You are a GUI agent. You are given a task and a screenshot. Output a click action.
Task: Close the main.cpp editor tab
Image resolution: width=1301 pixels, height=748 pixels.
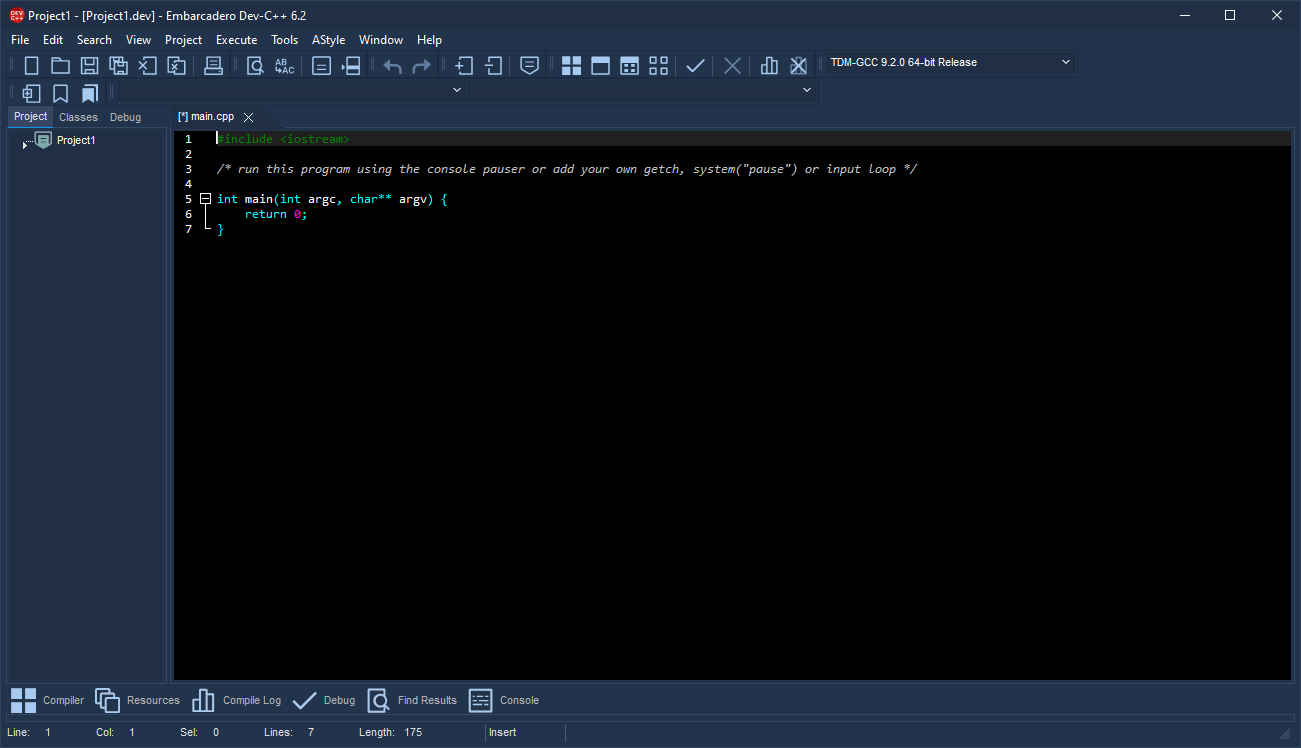point(248,117)
